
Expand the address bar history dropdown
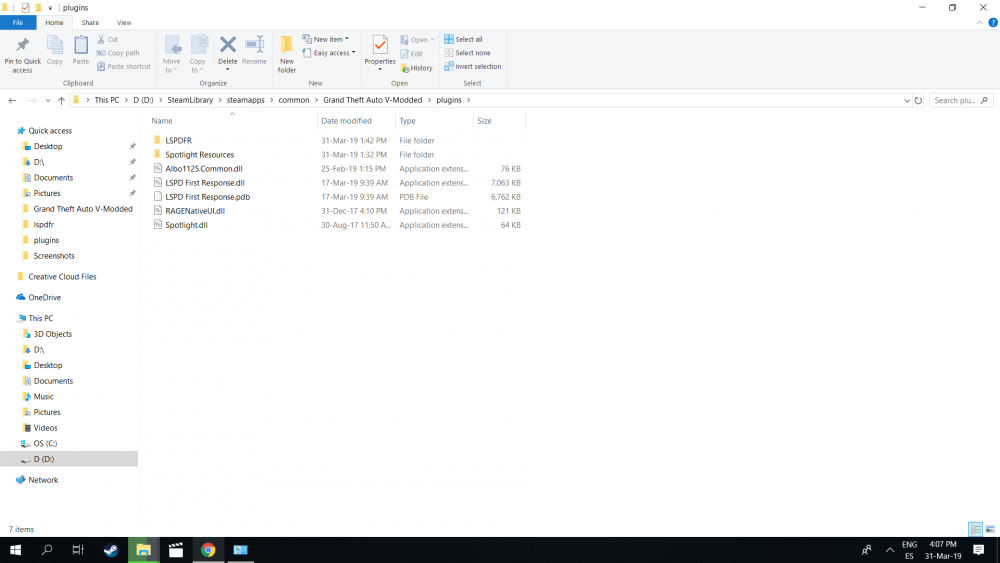coord(907,100)
